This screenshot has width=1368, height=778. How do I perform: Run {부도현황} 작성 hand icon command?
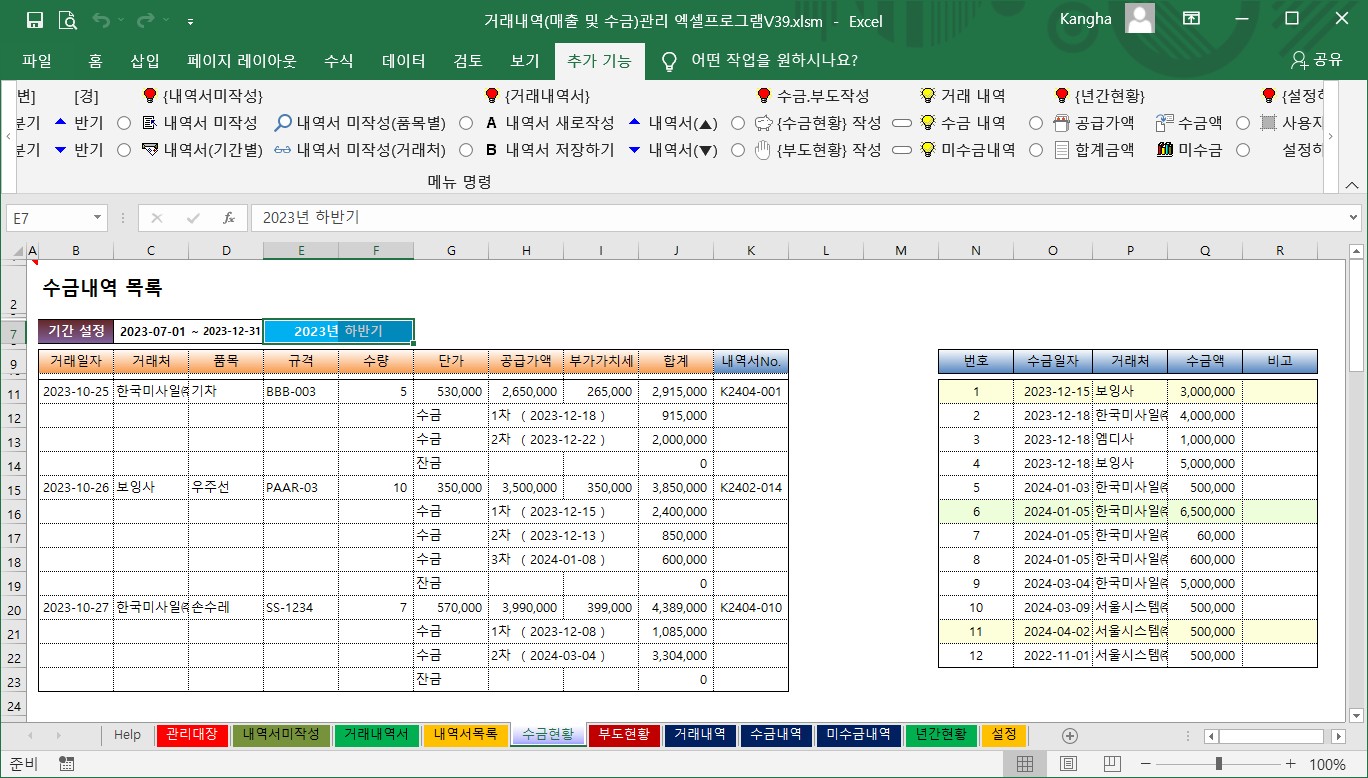(x=818, y=150)
